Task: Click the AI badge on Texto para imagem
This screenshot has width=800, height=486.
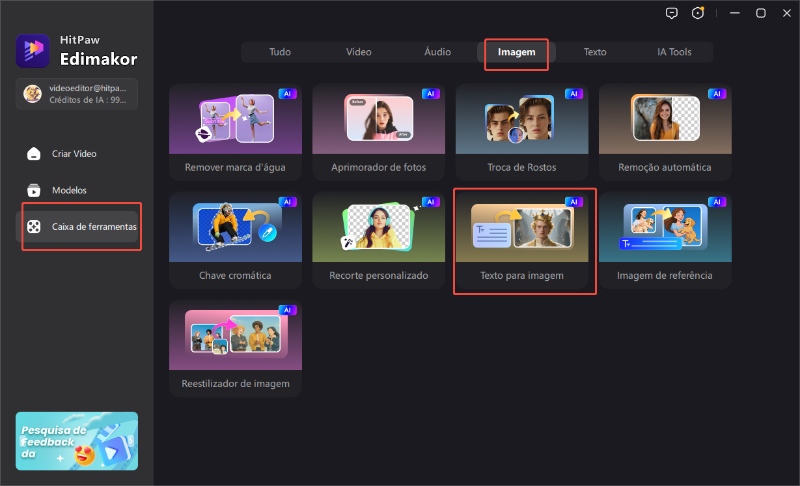Action: [x=572, y=202]
